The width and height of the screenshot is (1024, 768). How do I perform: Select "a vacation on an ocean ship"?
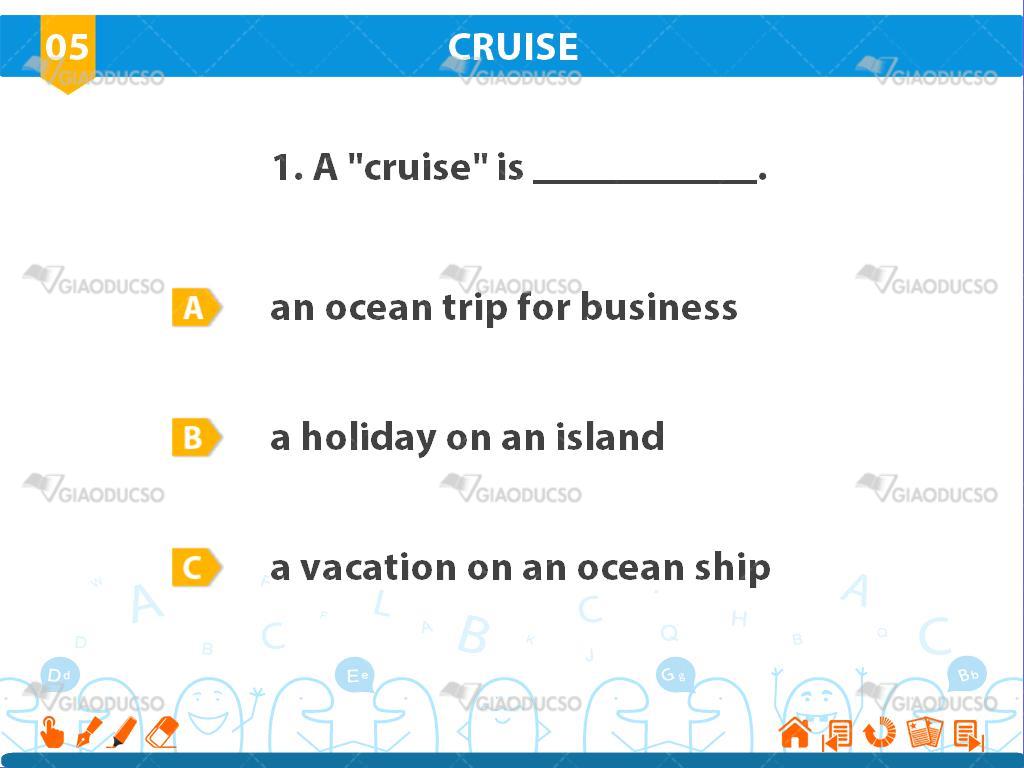[x=520, y=568]
